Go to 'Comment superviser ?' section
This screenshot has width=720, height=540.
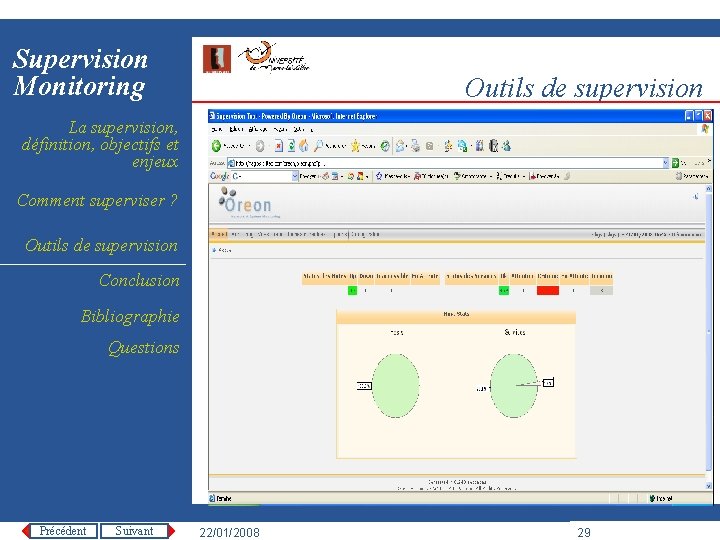coord(97,200)
